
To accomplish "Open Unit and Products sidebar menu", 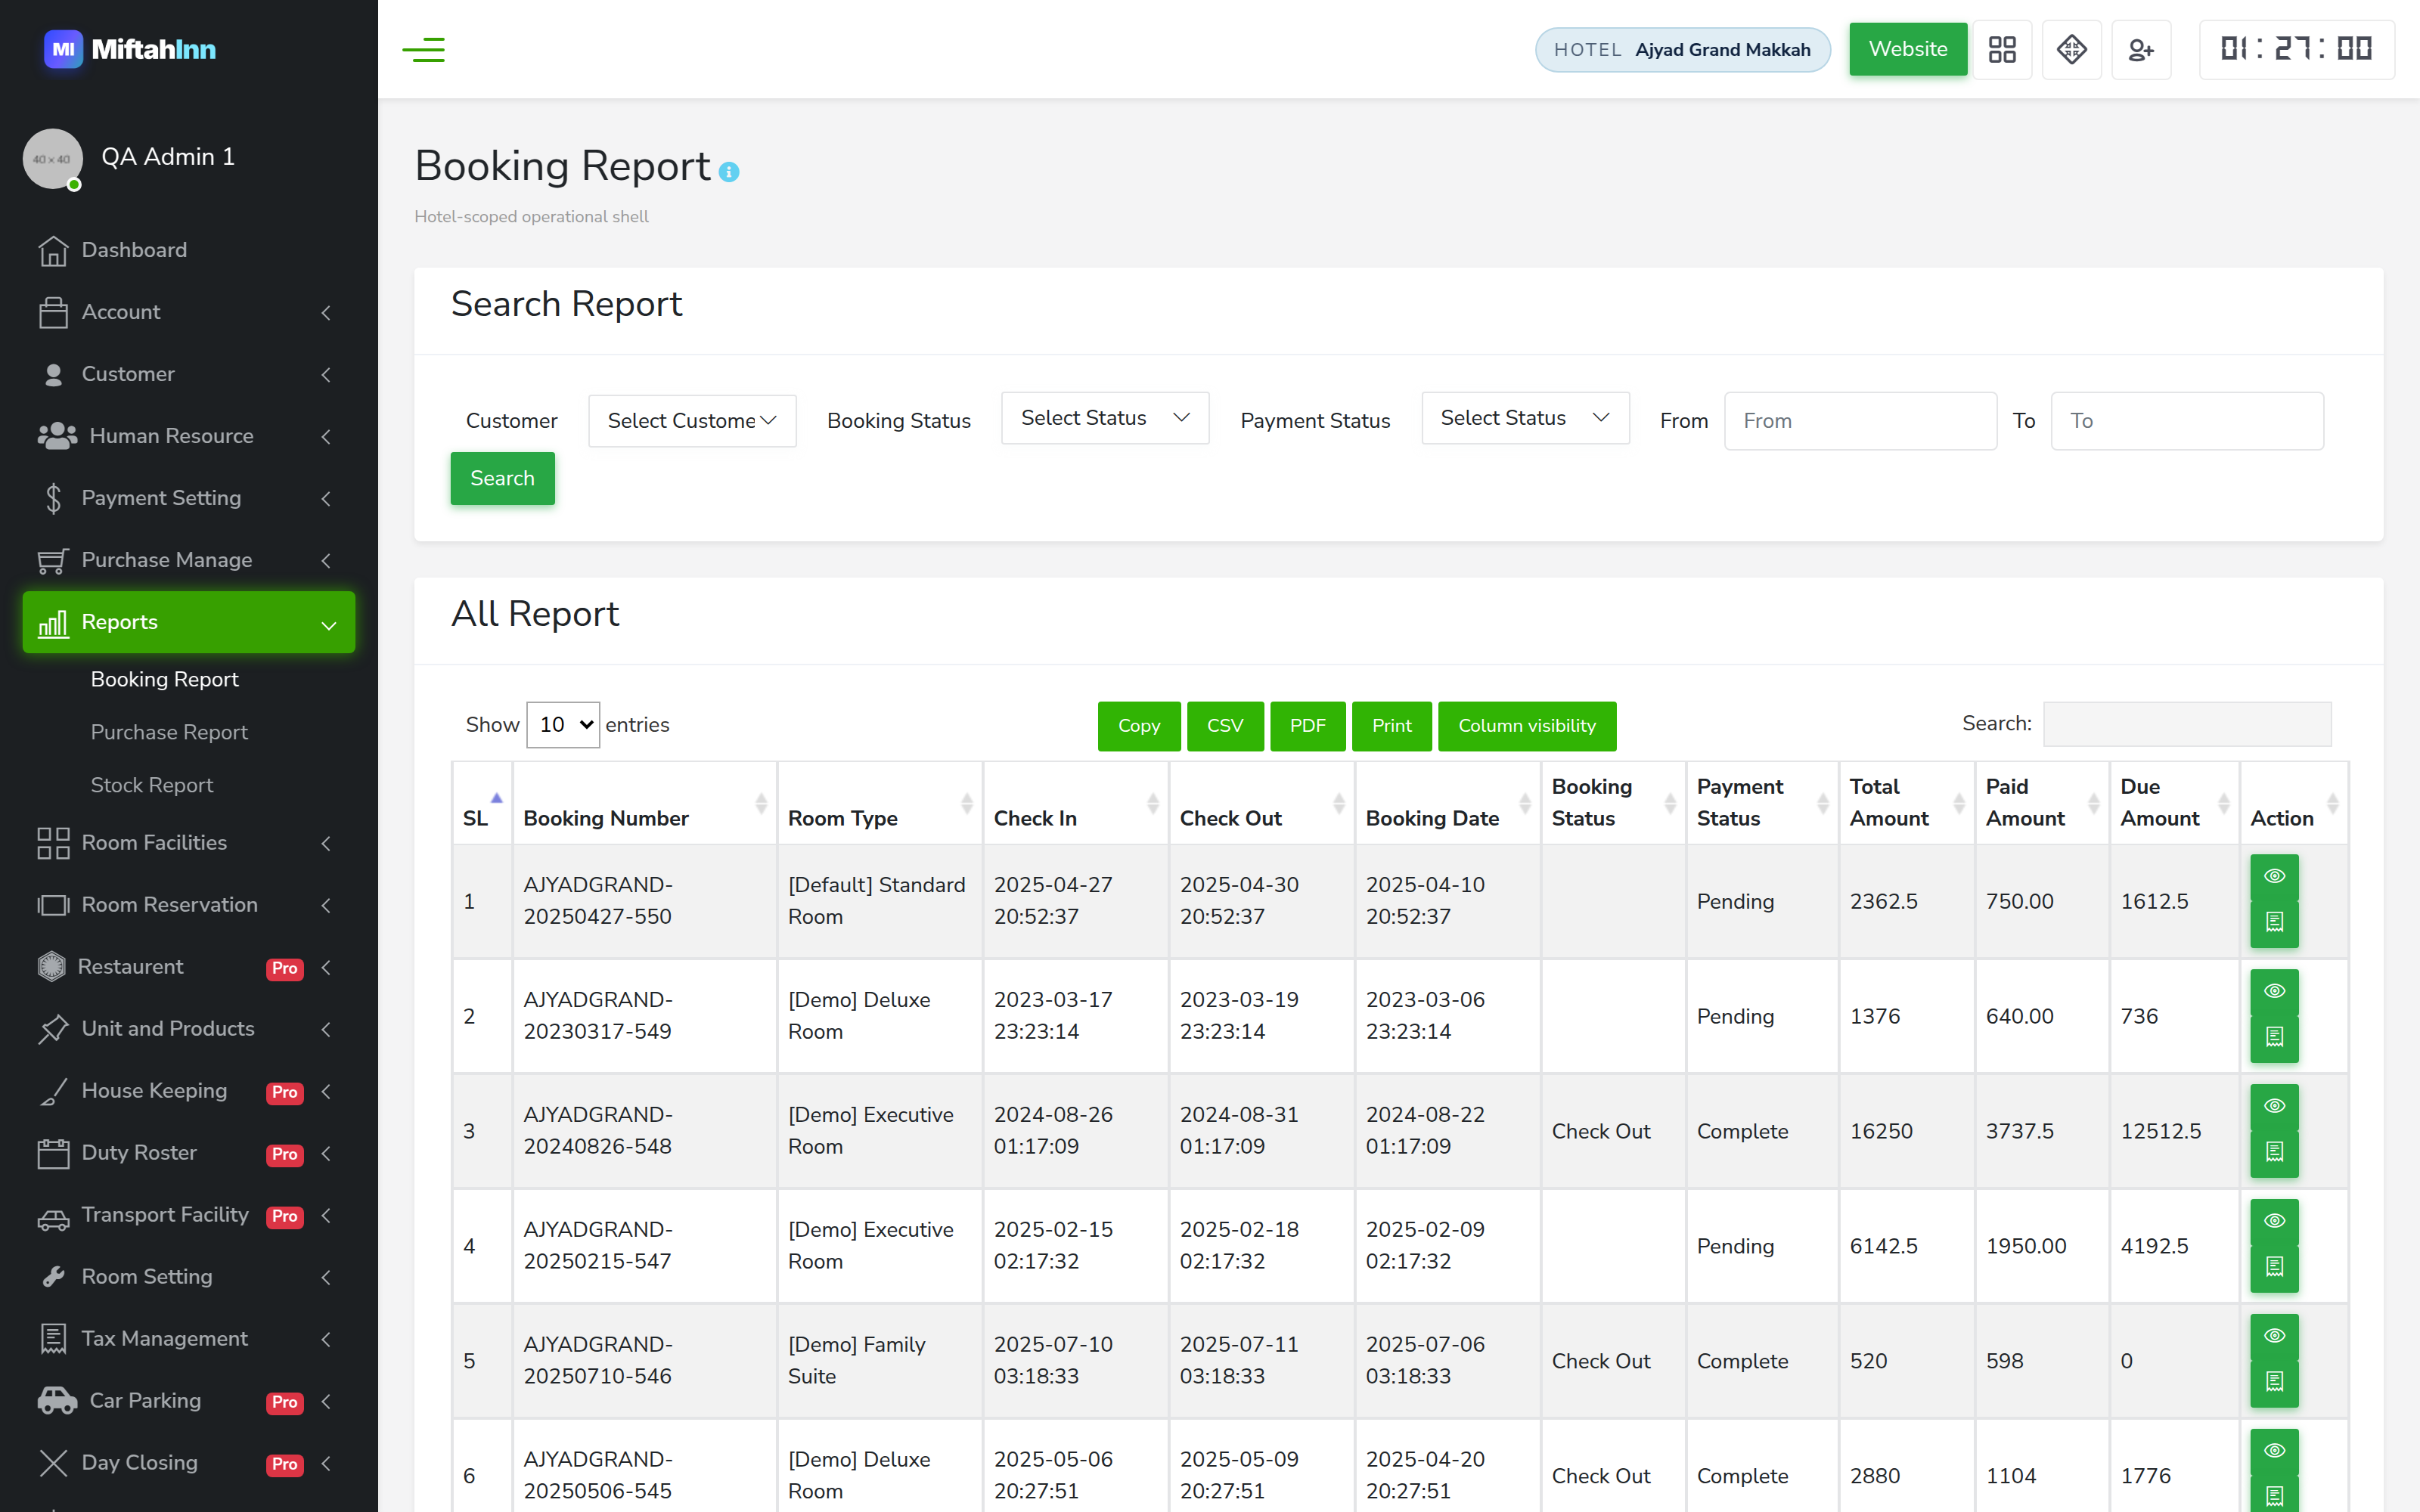I will [x=188, y=1029].
